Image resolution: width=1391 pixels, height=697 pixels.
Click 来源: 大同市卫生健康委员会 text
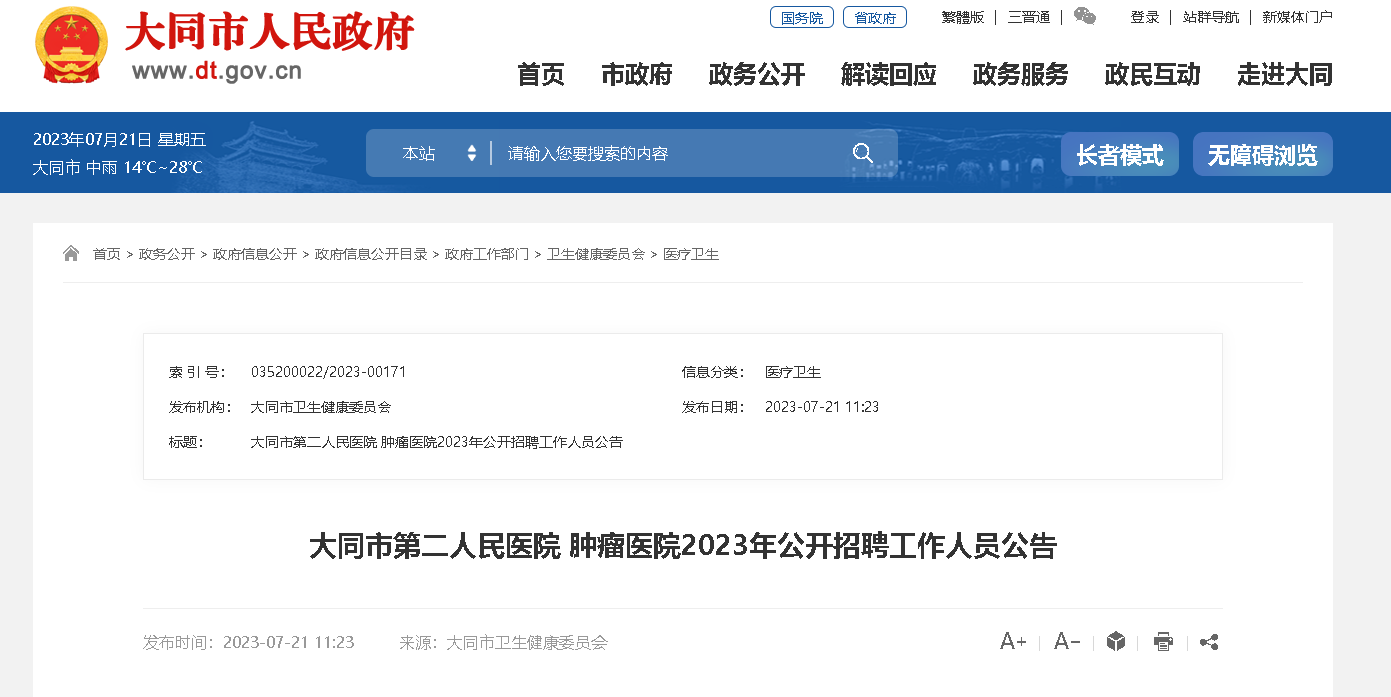[x=503, y=642]
